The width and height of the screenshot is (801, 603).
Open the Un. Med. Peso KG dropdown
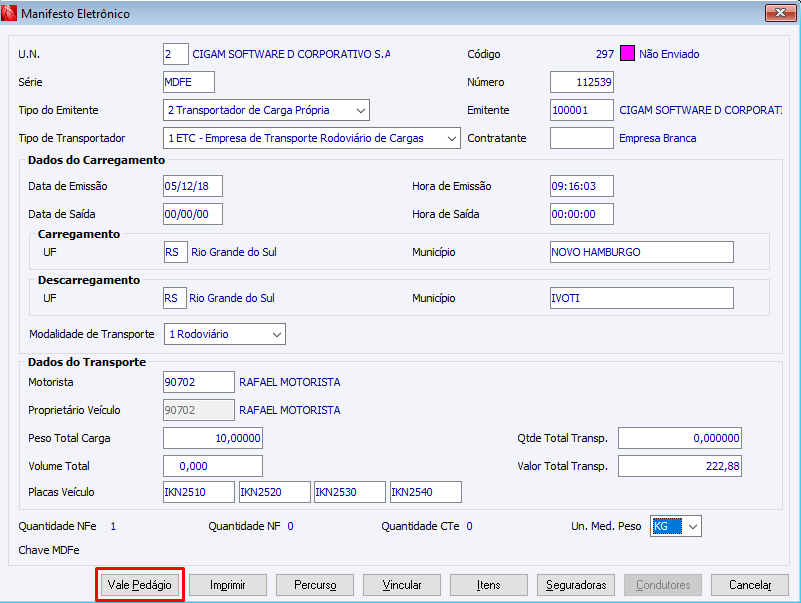tap(675, 526)
